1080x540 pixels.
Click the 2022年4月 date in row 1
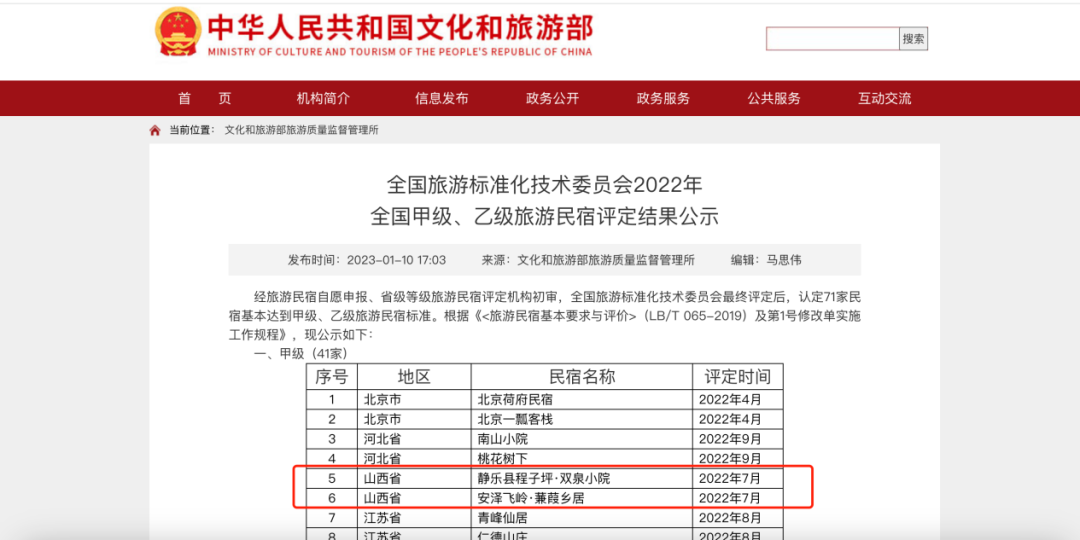(x=730, y=399)
